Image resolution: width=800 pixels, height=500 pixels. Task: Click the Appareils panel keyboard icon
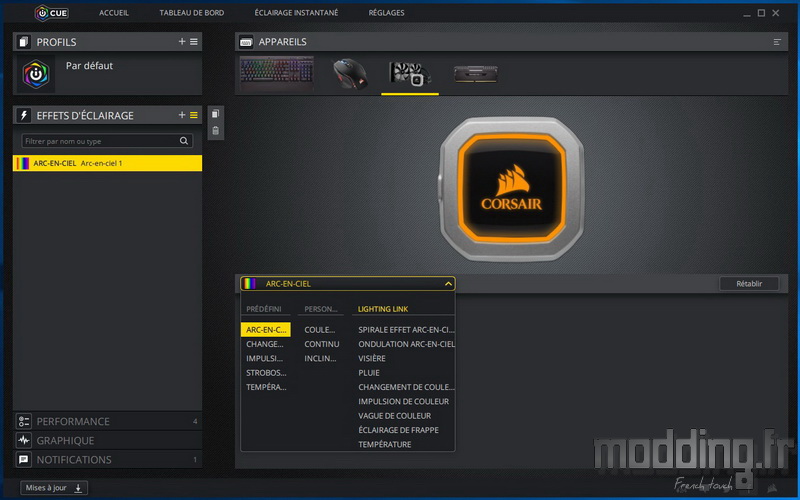pos(246,42)
